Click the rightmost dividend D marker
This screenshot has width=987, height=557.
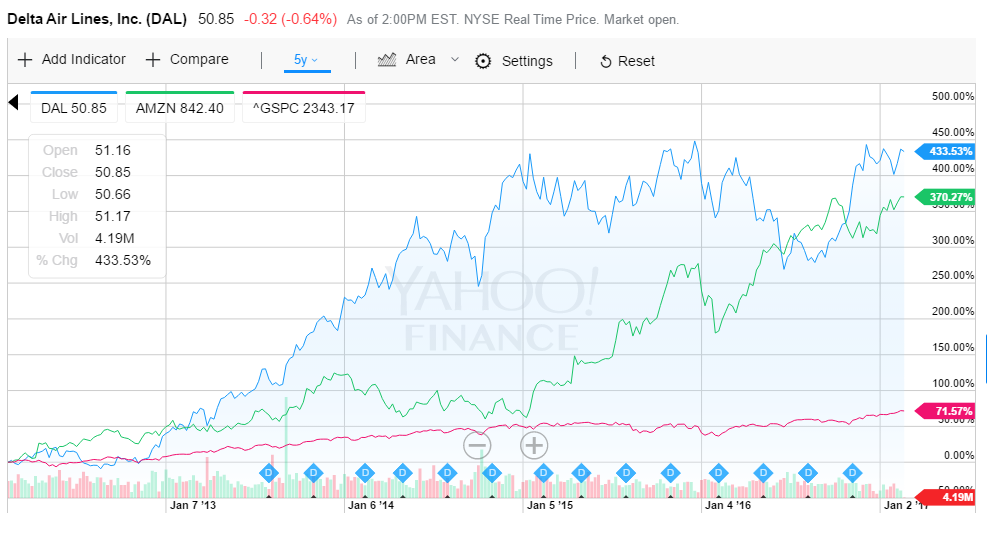852,473
